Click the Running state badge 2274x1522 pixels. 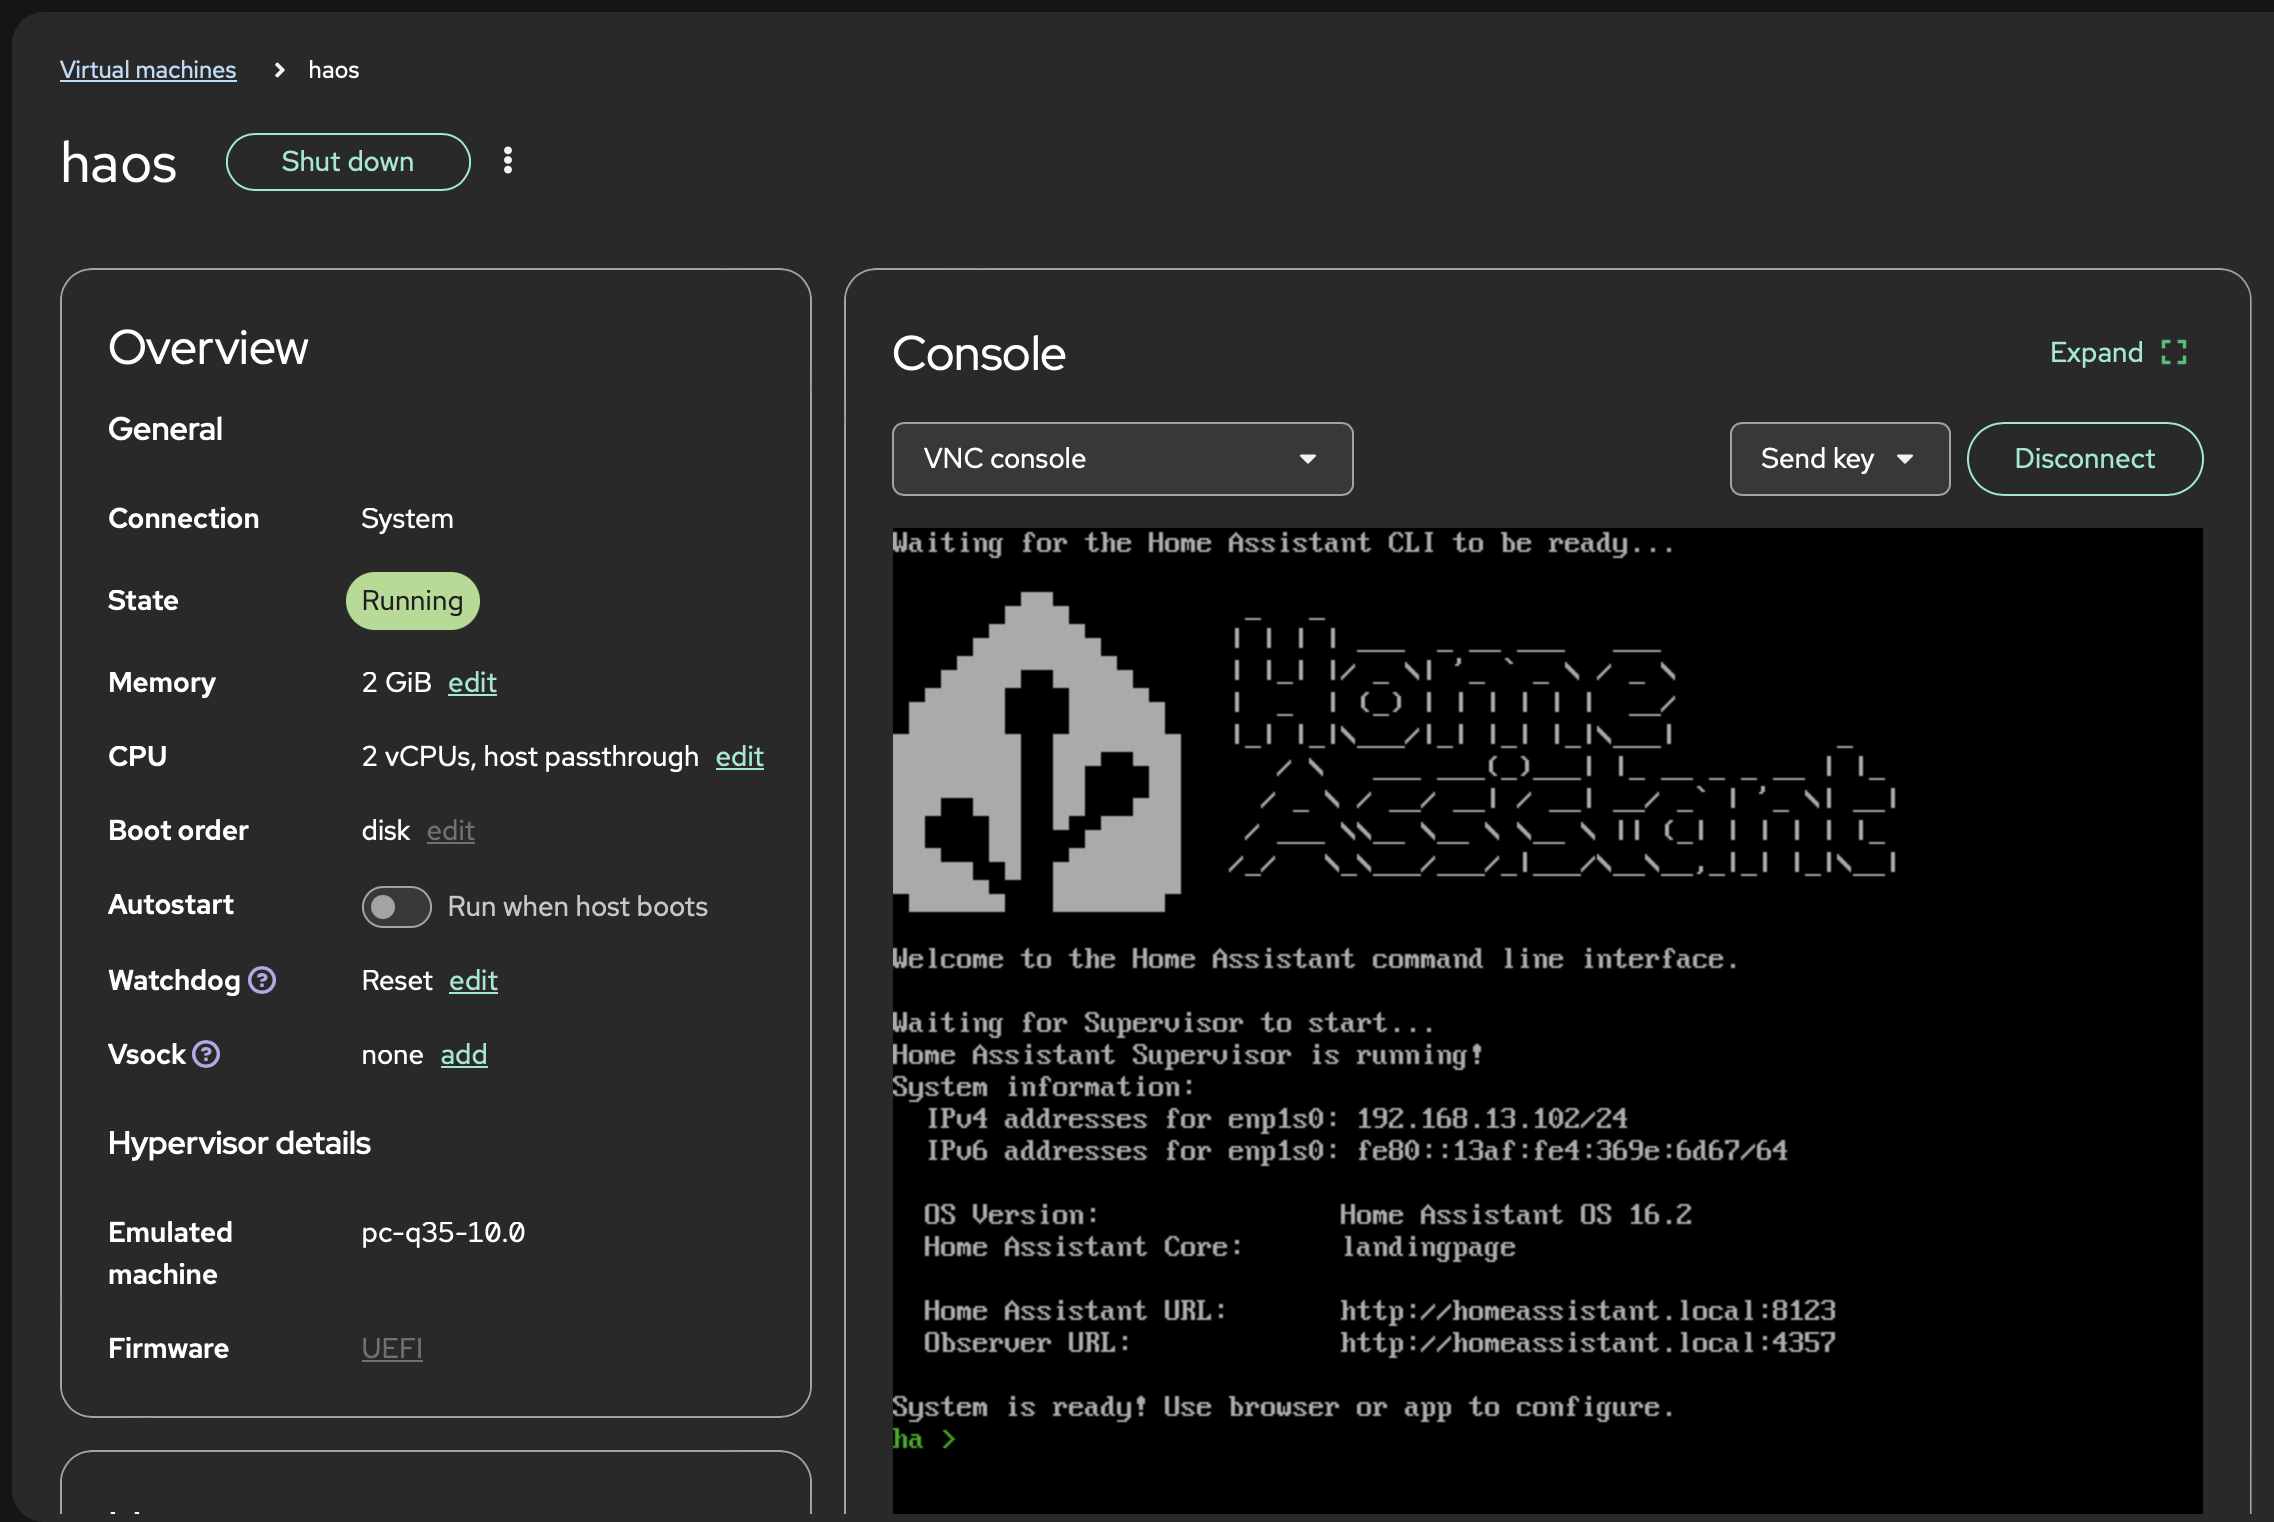[x=412, y=601]
